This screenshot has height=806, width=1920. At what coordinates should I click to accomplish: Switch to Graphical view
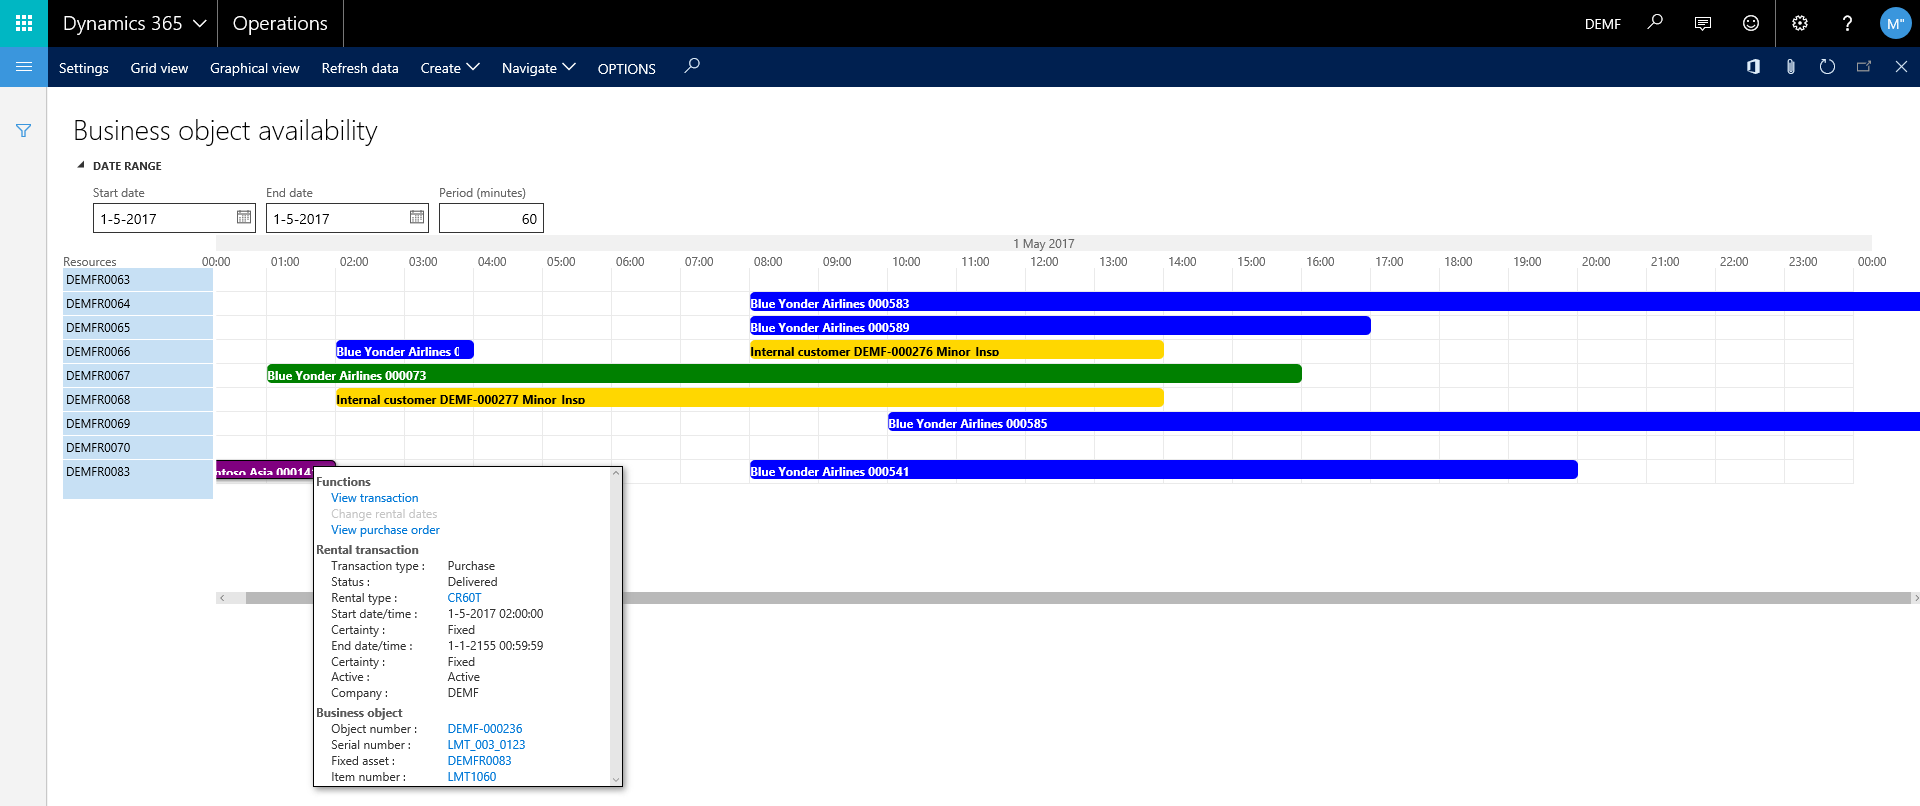point(255,68)
